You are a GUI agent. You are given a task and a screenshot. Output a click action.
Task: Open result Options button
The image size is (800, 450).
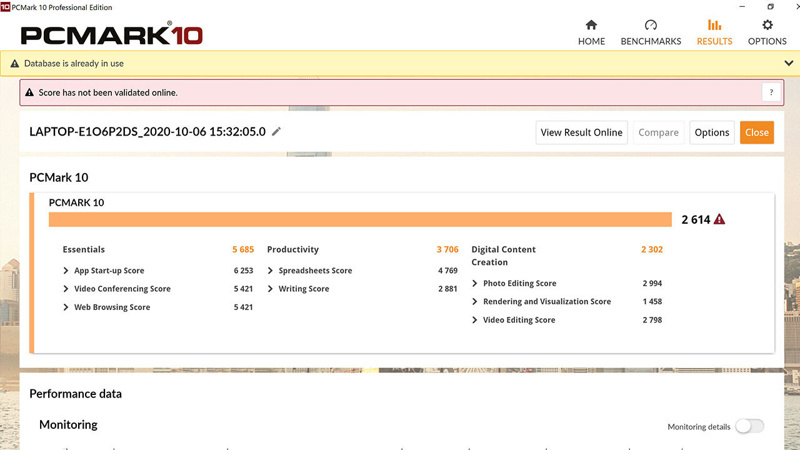point(712,133)
